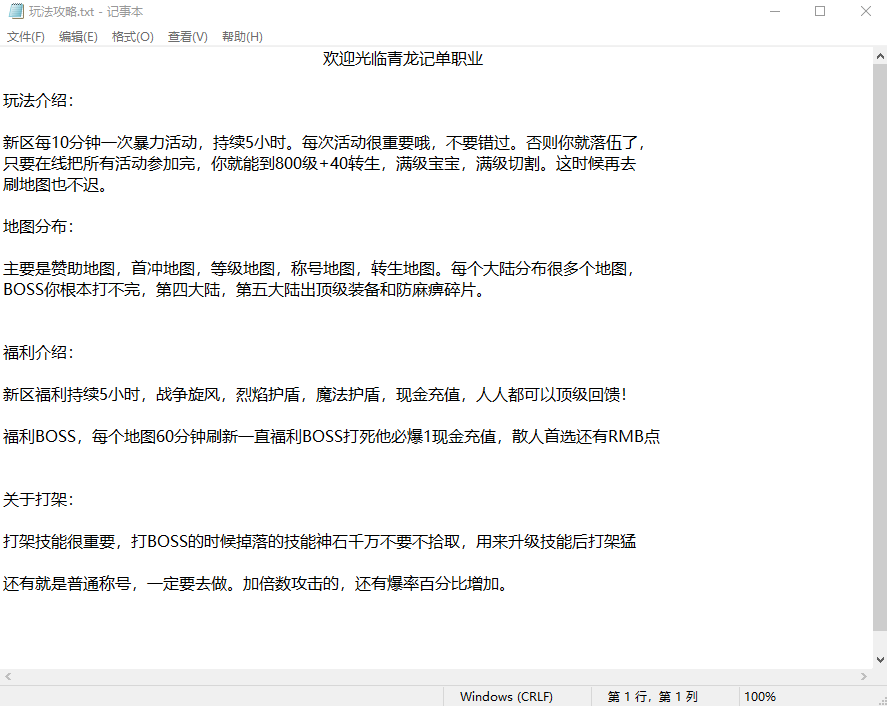Viewport: 887px width, 706px height.
Task: Click the left arrow of the horizontal scrollbar
Action: (x=8, y=679)
